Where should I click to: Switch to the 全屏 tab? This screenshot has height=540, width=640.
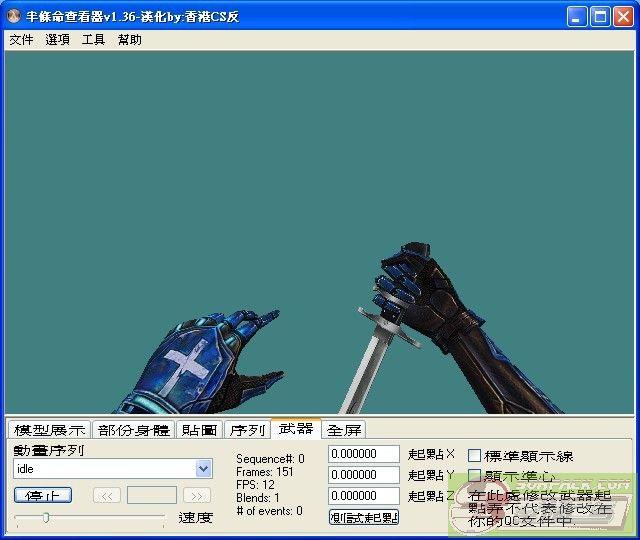(344, 430)
